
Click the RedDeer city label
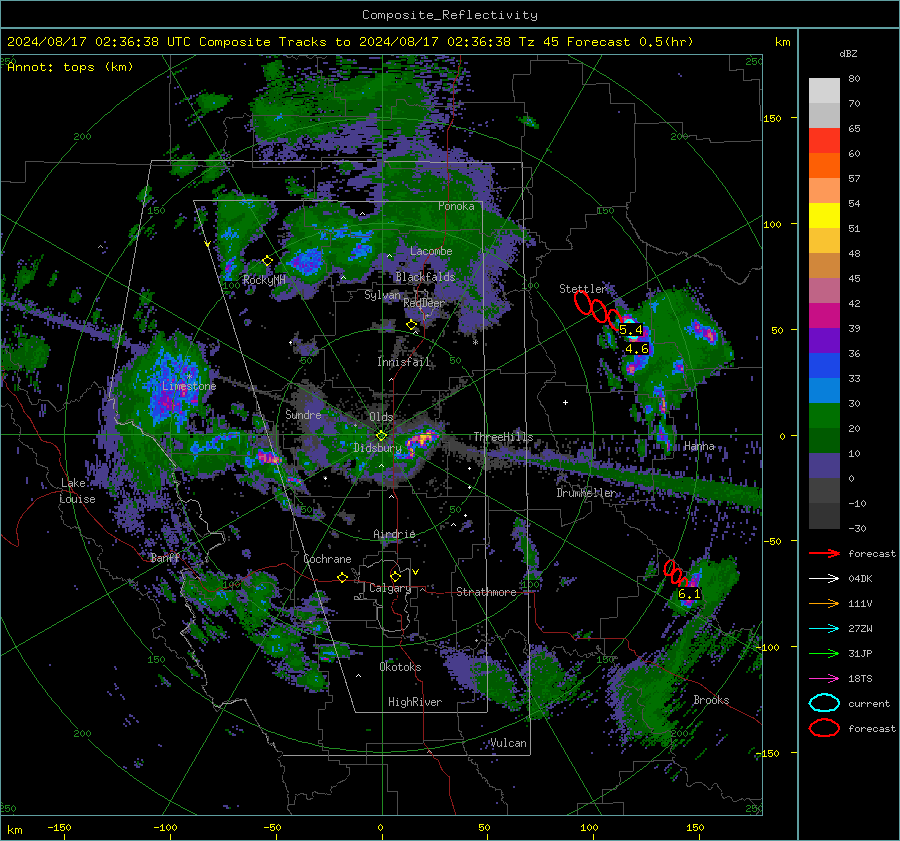(x=424, y=303)
